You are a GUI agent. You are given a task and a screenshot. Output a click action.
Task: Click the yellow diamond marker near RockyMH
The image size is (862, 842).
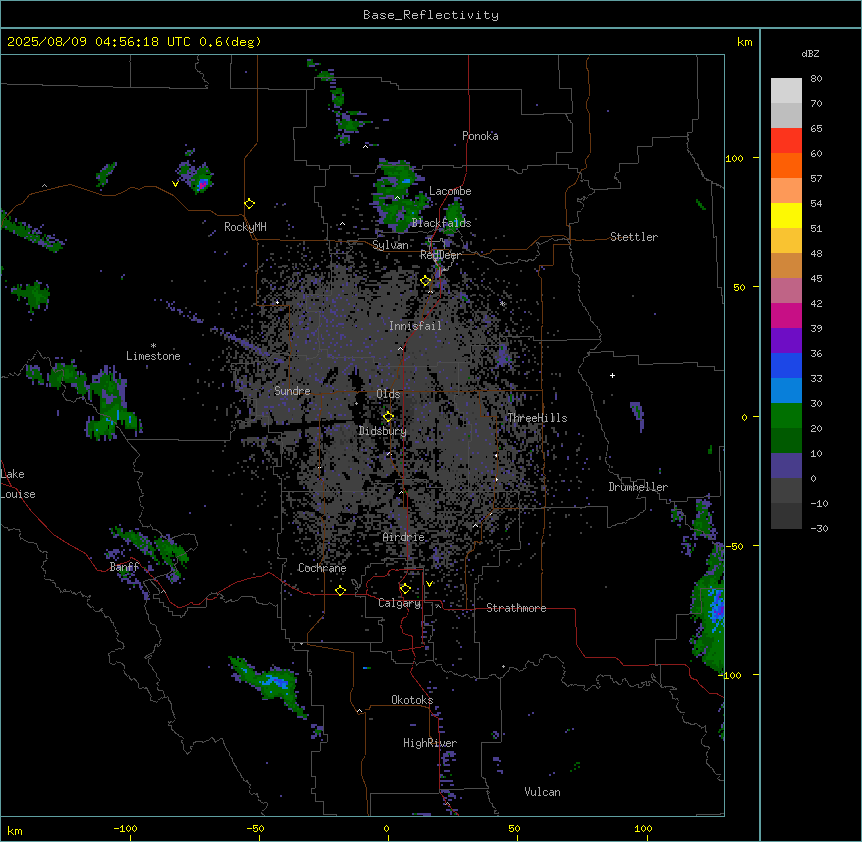click(x=250, y=204)
